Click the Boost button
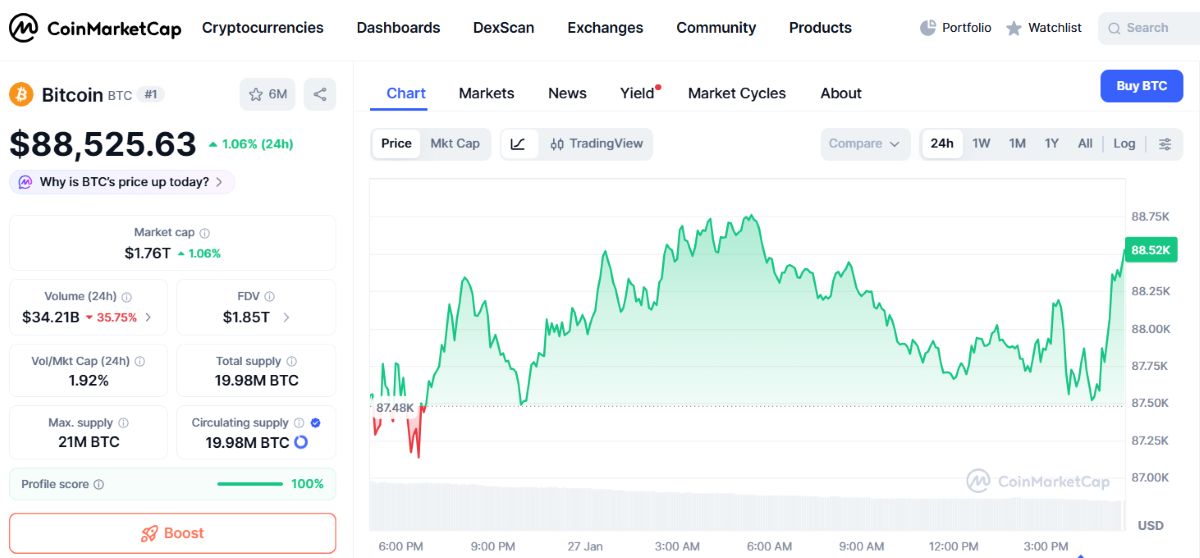The width and height of the screenshot is (1200, 558). pyautogui.click(x=172, y=533)
